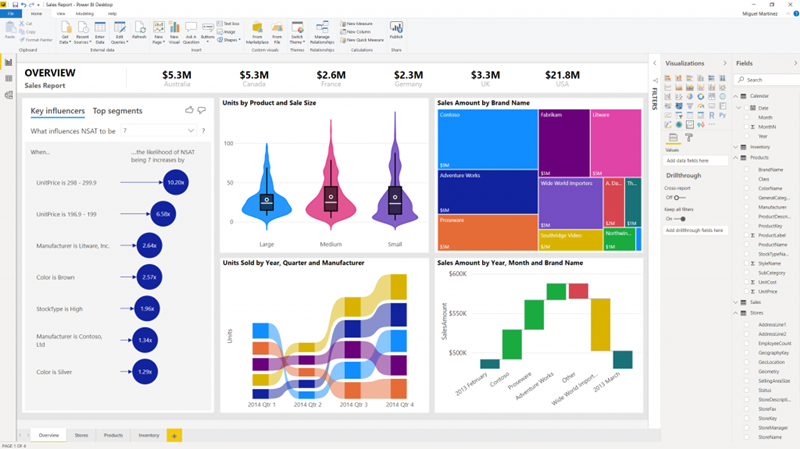Screen dimensions: 800x449
Task: Click the thumbs up icon on Key influencers
Action: 190,110
